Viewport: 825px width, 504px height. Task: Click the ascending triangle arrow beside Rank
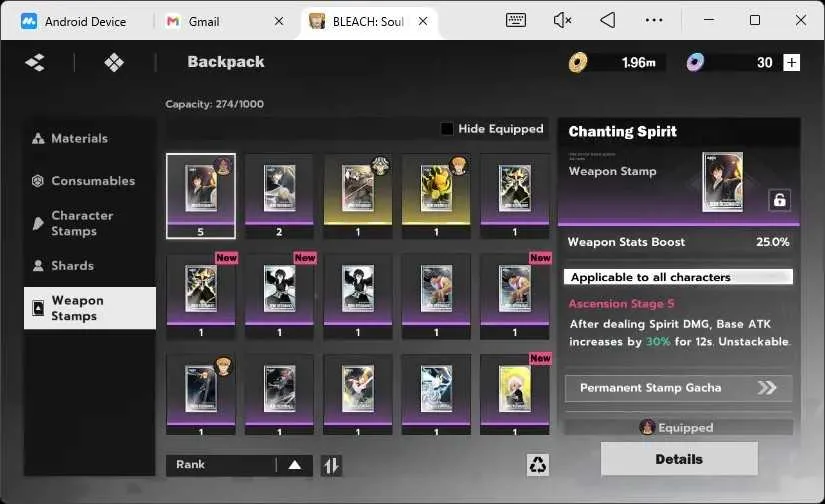[x=295, y=465]
